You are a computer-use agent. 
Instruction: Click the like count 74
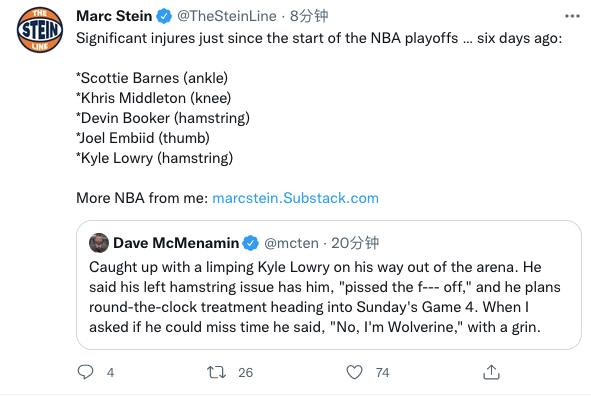pyautogui.click(x=382, y=372)
